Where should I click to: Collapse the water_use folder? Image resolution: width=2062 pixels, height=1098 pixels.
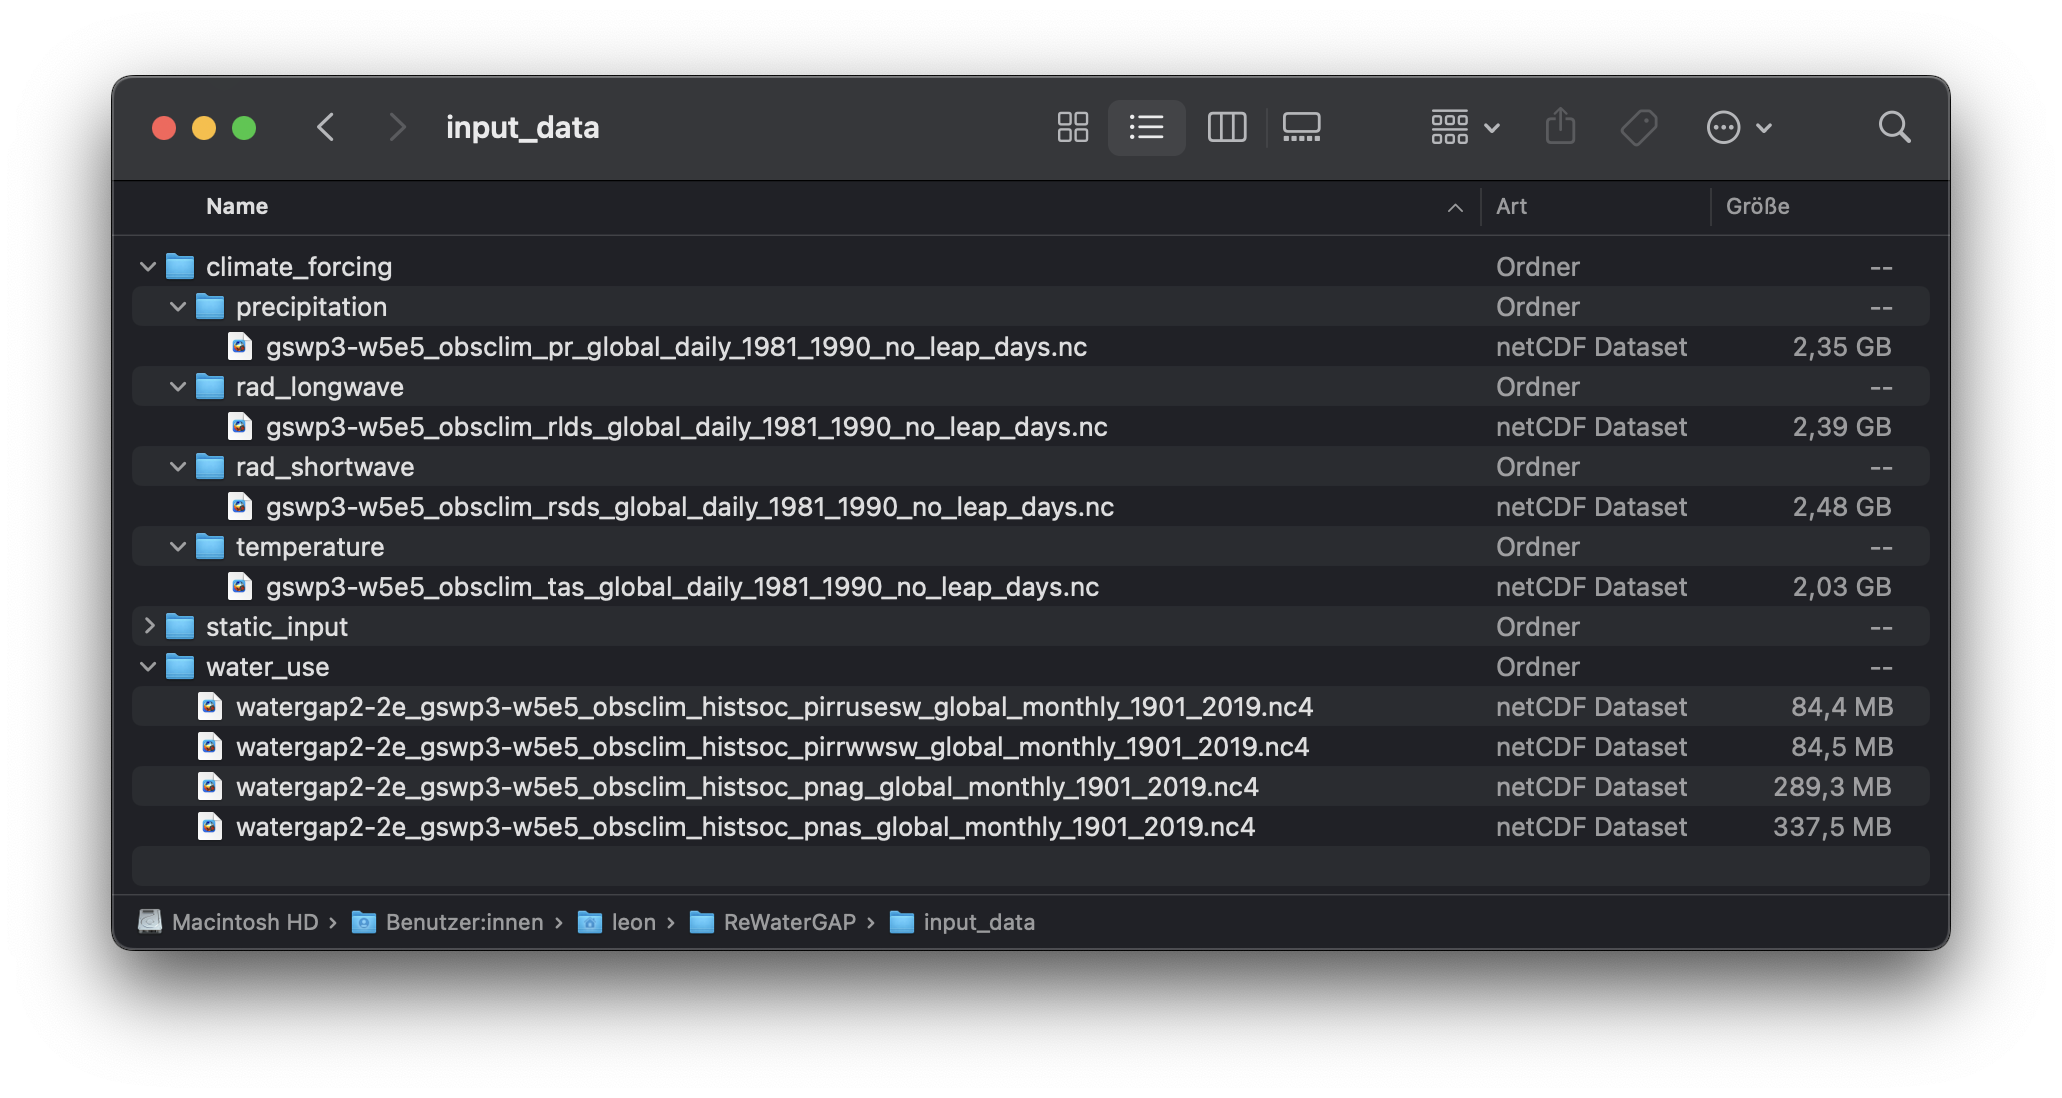[148, 667]
